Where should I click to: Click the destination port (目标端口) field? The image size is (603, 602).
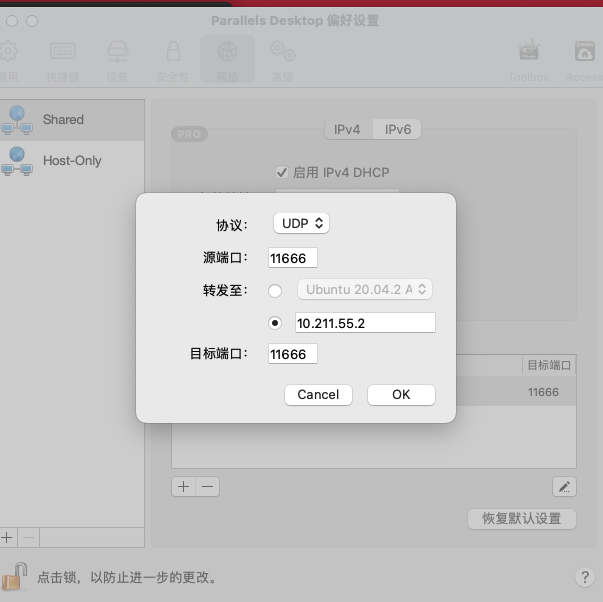(293, 354)
